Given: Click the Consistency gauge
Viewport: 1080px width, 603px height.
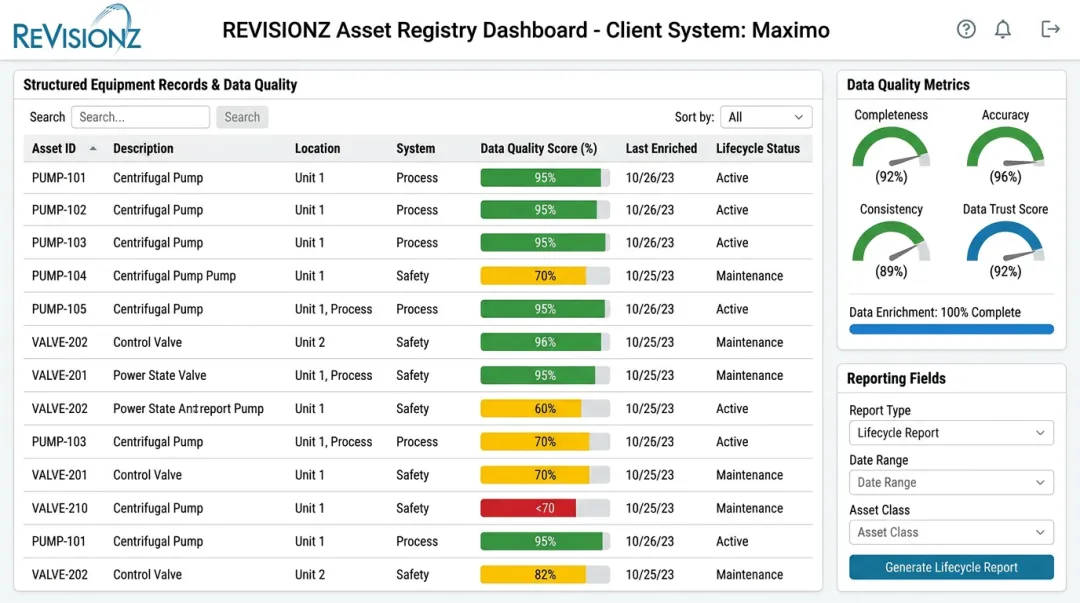Looking at the screenshot, I should (891, 243).
